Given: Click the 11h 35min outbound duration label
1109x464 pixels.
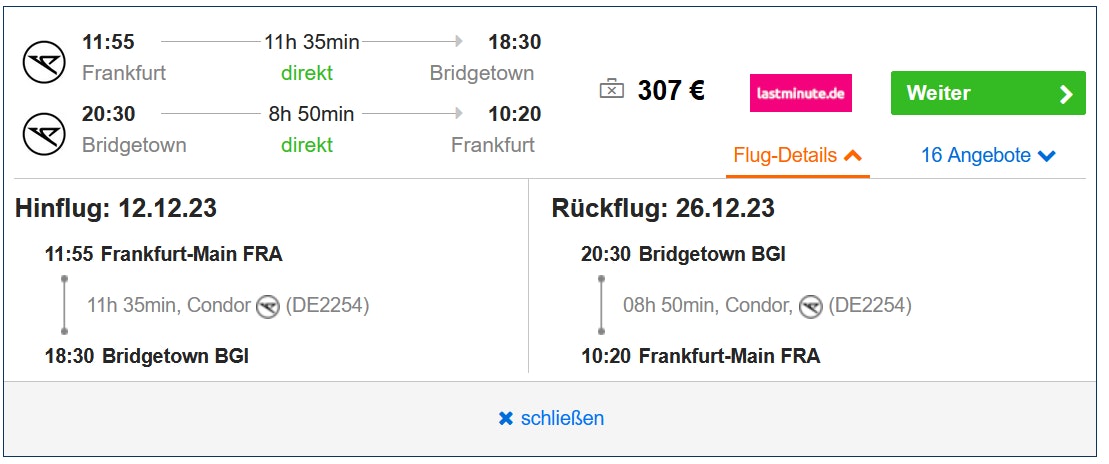Looking at the screenshot, I should [311, 42].
